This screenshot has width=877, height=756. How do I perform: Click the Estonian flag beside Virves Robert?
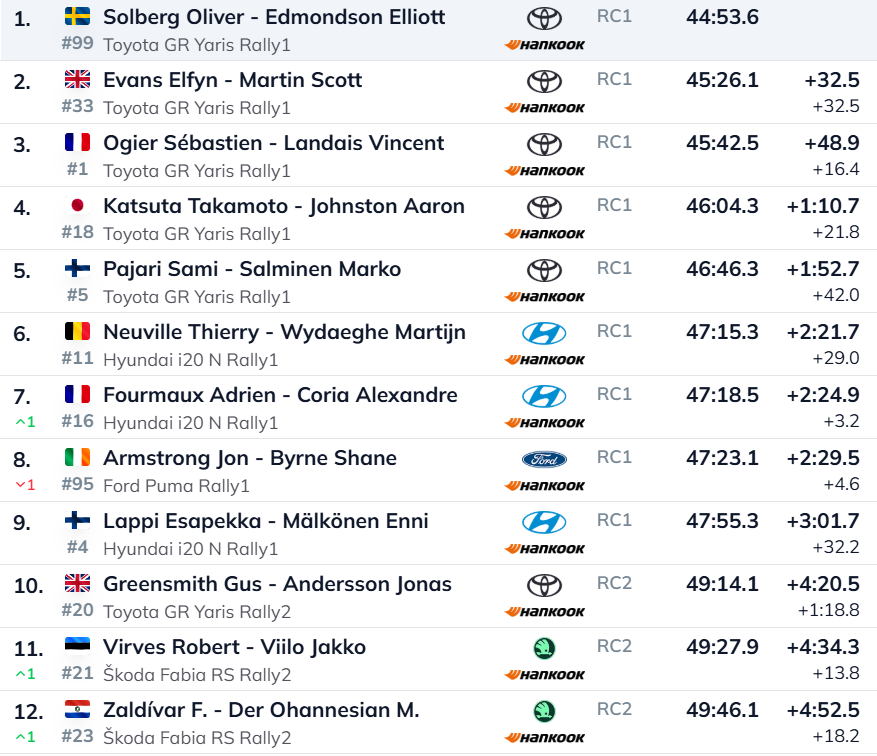pyautogui.click(x=77, y=647)
